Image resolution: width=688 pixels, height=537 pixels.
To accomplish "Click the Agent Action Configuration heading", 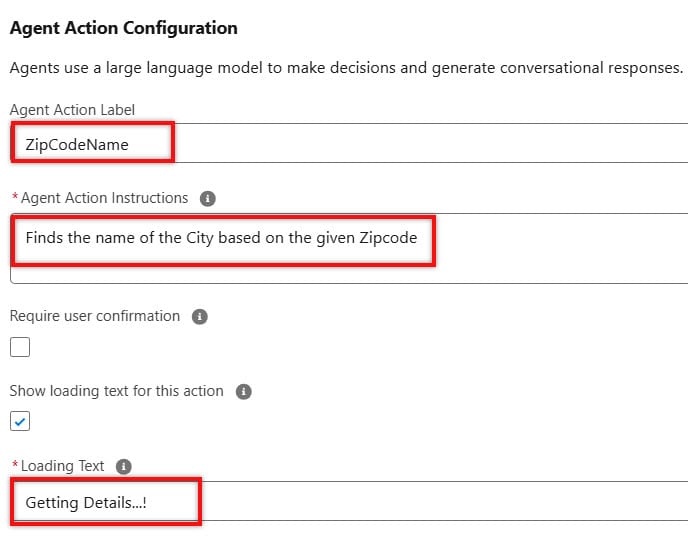I will pyautogui.click(x=124, y=28).
